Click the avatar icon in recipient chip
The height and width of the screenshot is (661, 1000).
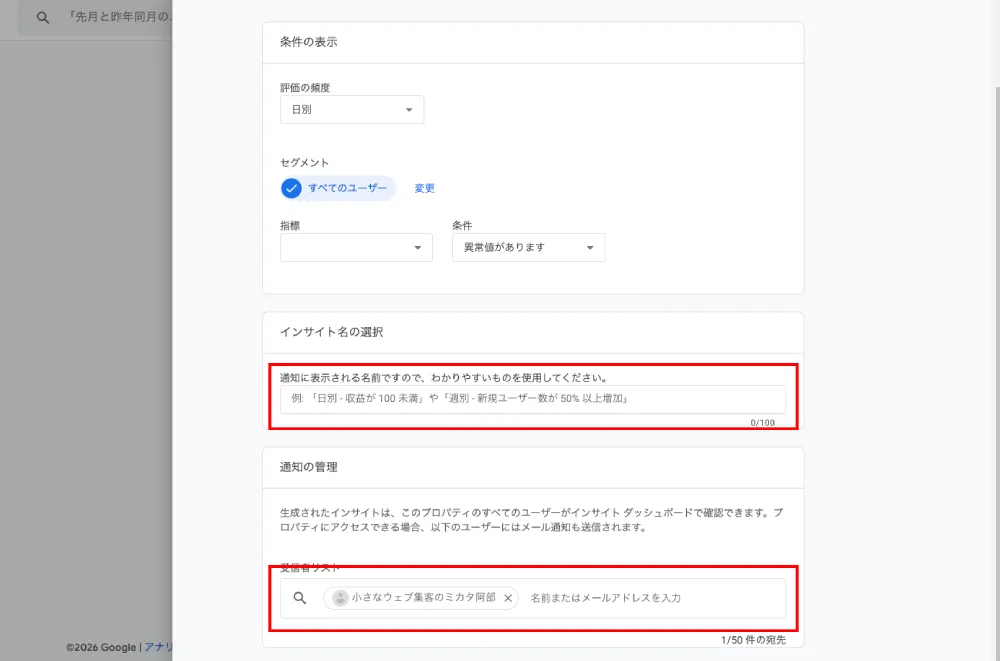pyautogui.click(x=341, y=598)
